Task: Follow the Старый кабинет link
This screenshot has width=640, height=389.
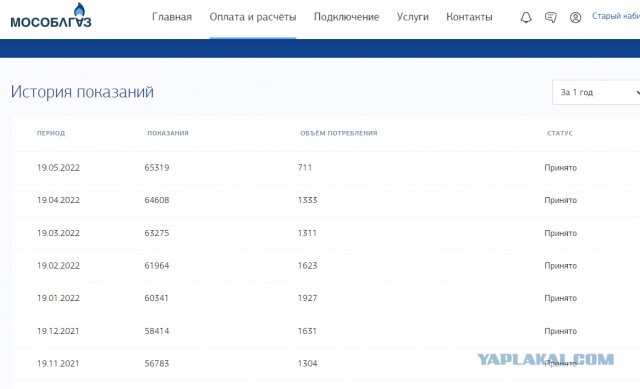Action: pos(616,16)
